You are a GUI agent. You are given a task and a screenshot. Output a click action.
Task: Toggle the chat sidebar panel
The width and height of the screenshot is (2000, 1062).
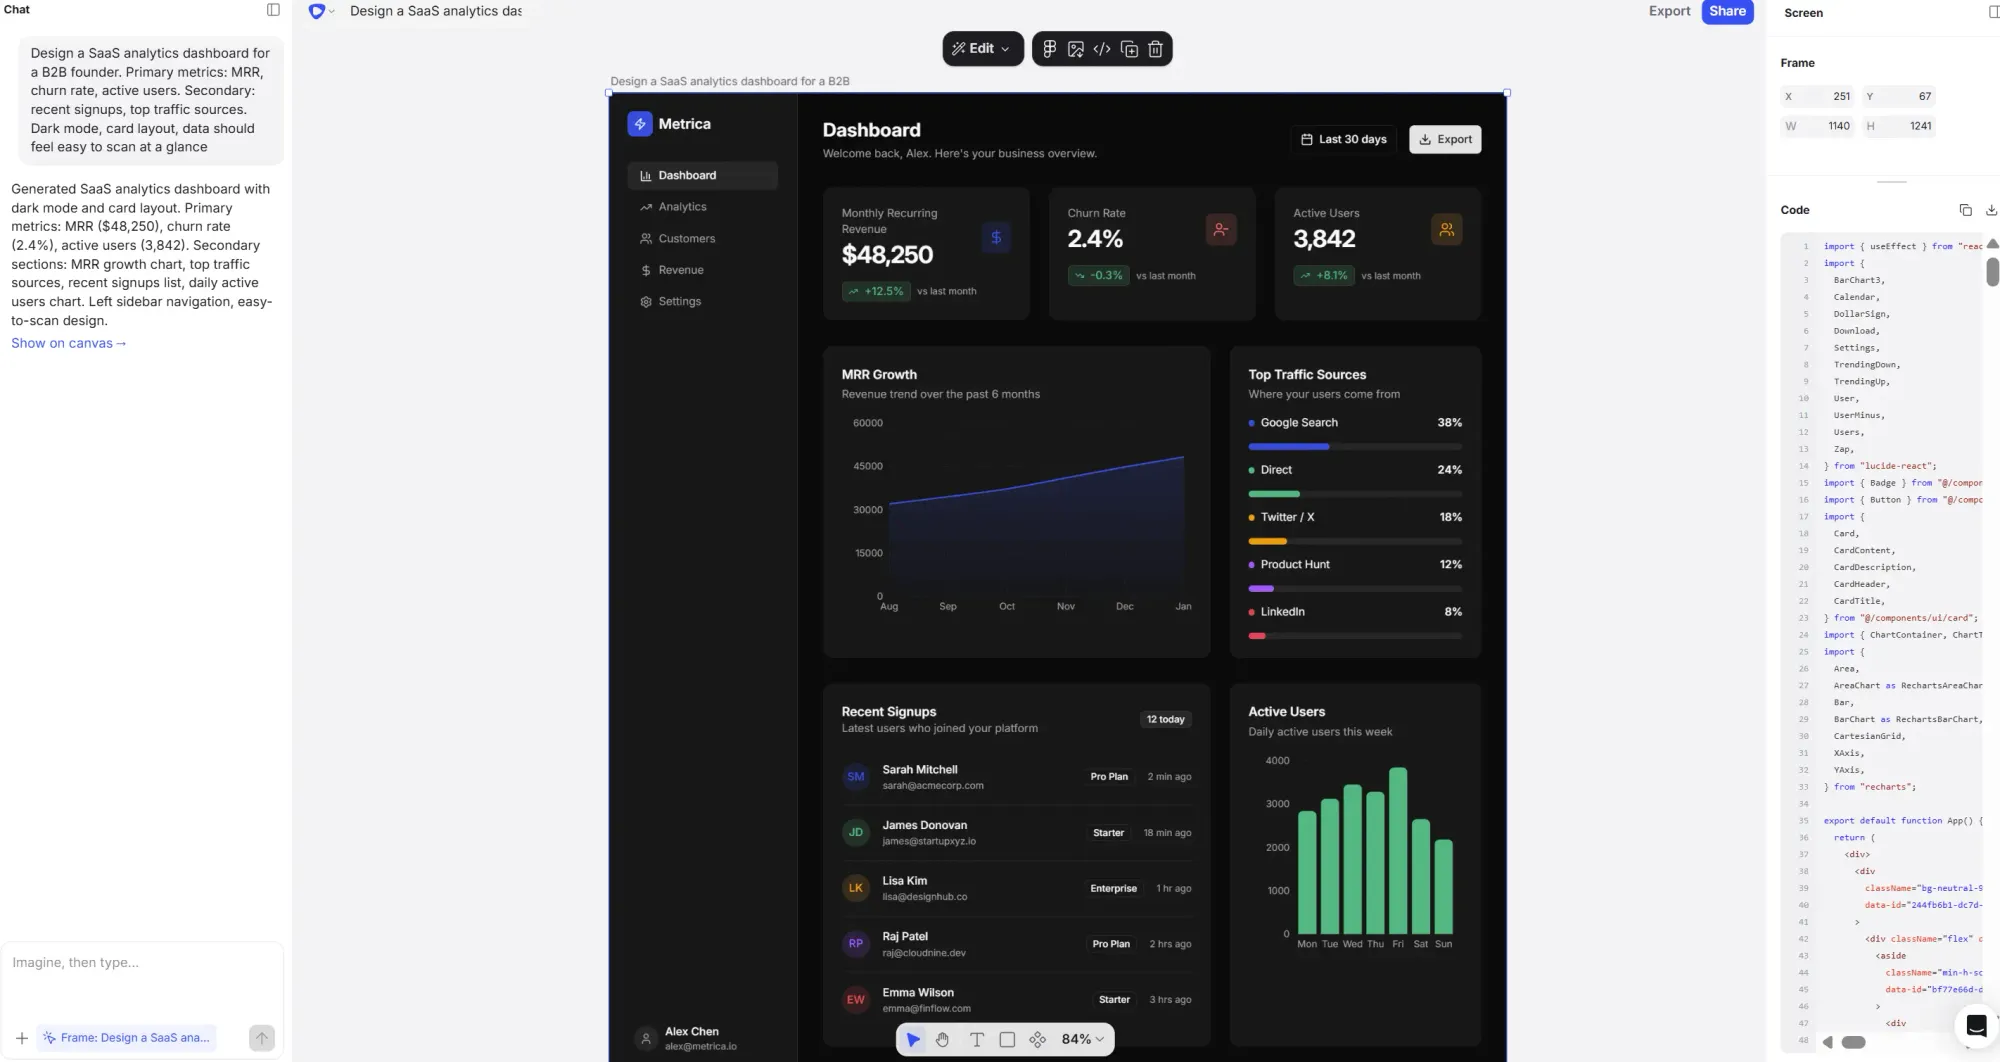tap(272, 10)
